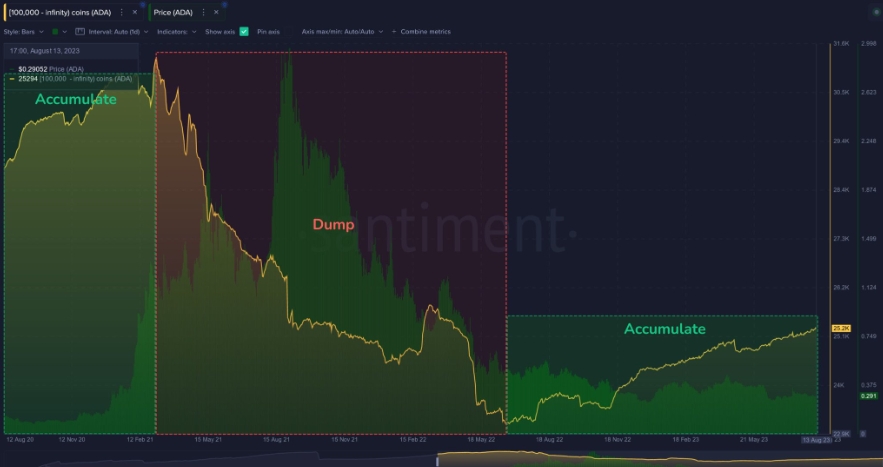Expand the Indicators dropdown
Screen dimensions: 883x467
[177, 32]
